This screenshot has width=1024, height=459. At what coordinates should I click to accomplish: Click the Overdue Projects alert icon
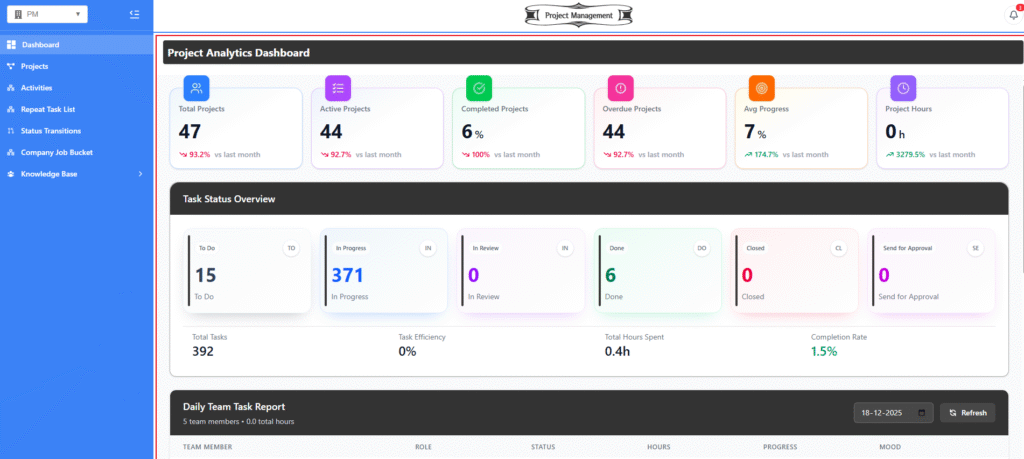tap(620, 88)
